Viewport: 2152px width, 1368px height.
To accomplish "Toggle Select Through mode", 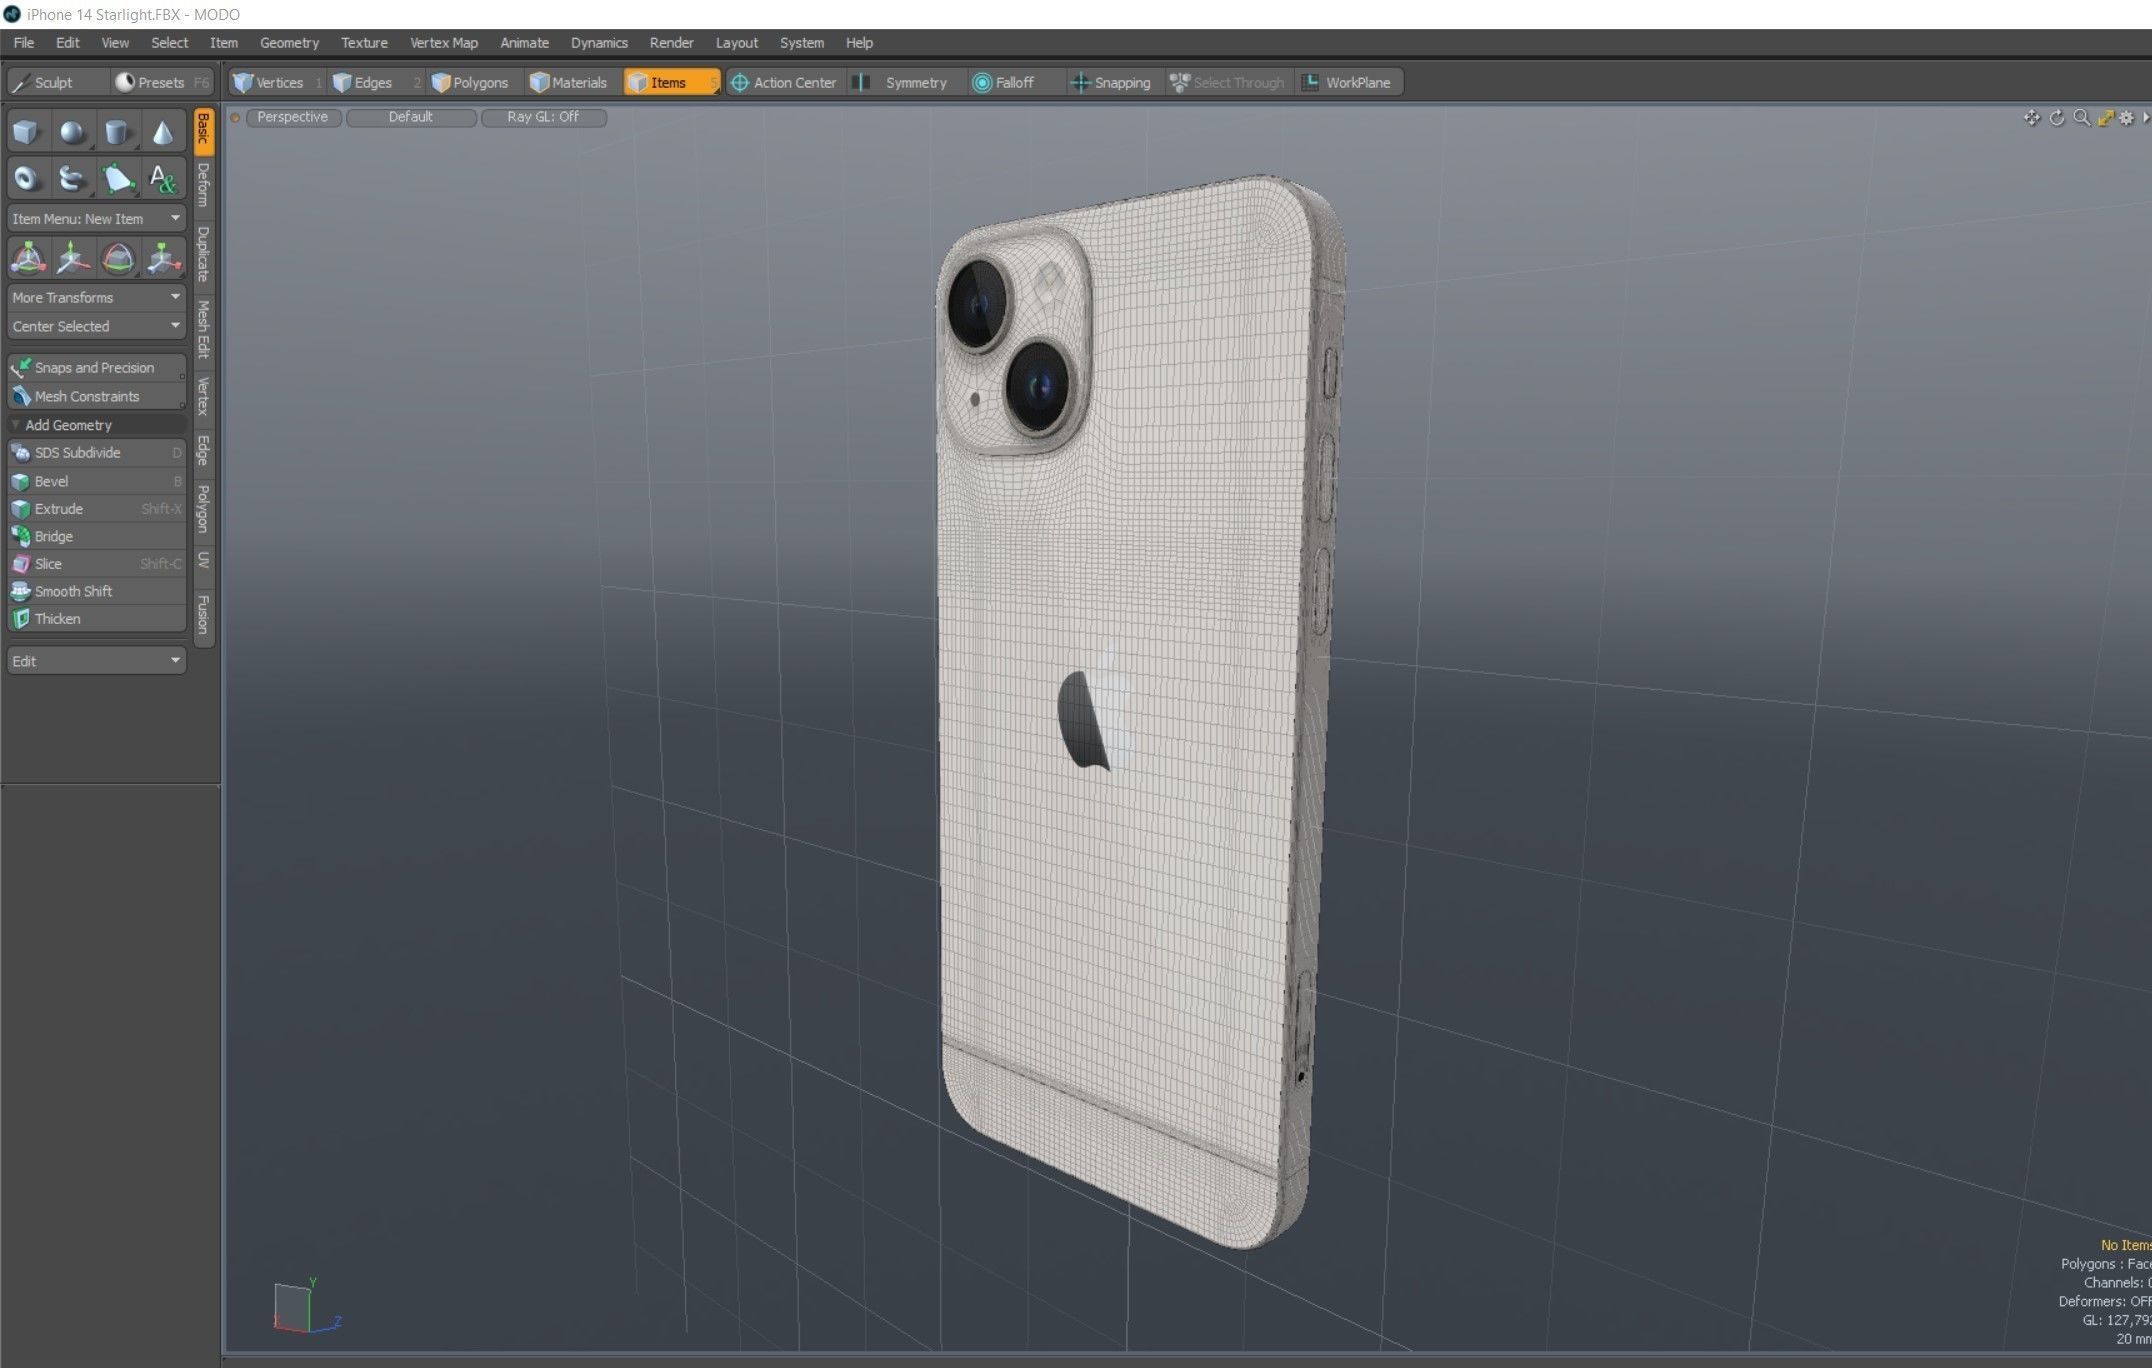I will pyautogui.click(x=1228, y=83).
